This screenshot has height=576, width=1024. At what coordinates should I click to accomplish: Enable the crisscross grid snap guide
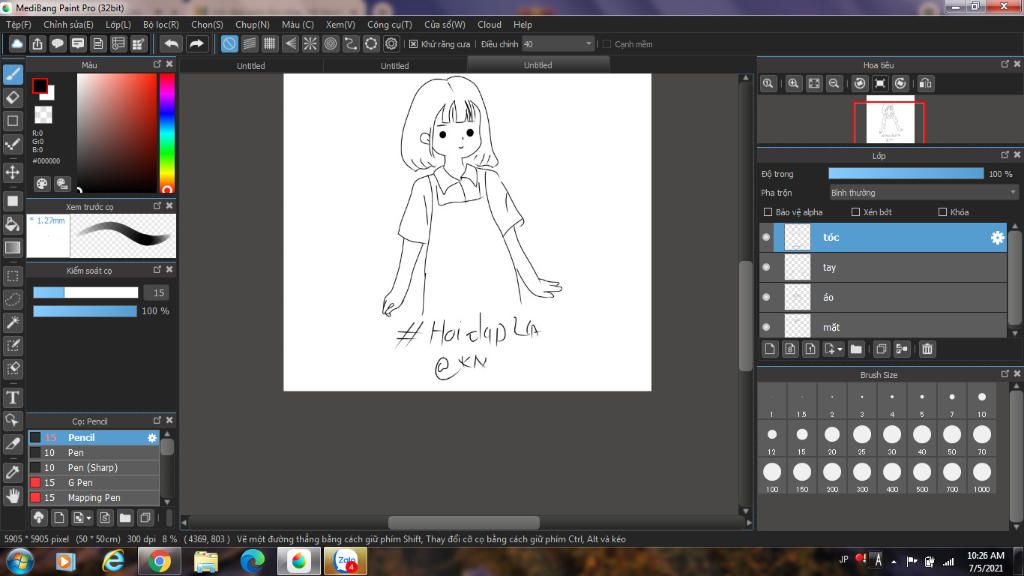[x=270, y=44]
